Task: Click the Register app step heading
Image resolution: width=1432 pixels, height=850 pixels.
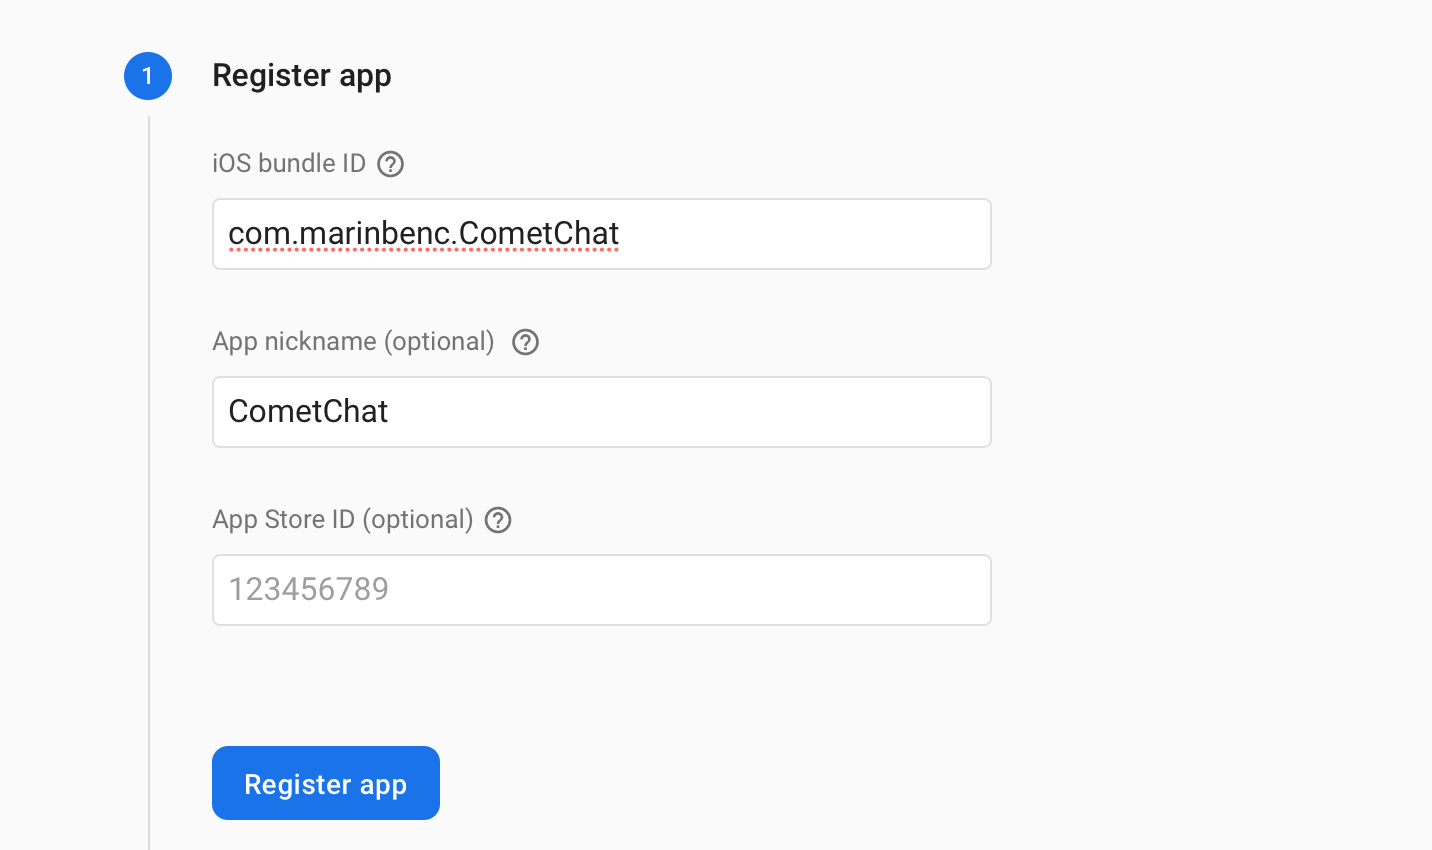Action: tap(302, 76)
